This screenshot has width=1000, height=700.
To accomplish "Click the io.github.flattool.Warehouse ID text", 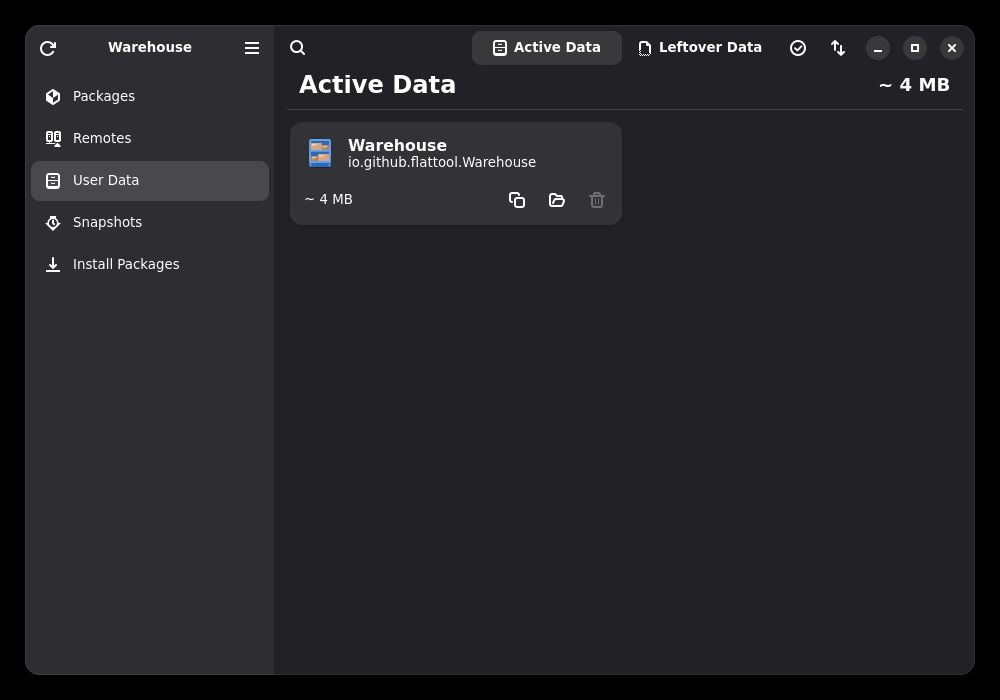I will point(441,163).
